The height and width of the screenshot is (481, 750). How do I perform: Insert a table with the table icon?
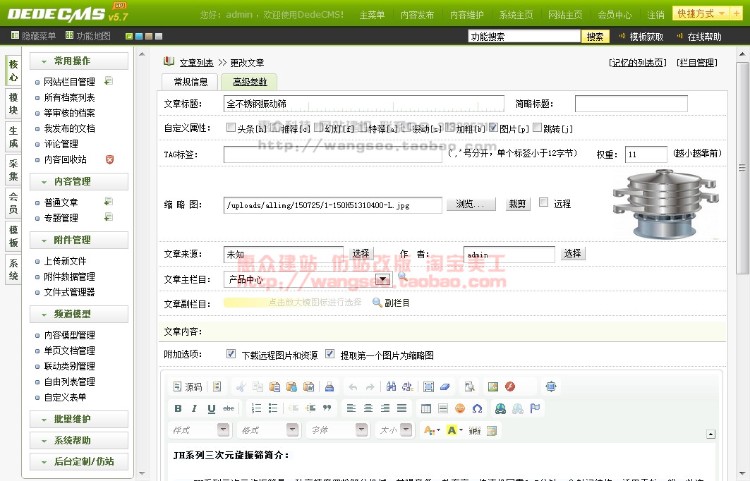tap(426, 408)
